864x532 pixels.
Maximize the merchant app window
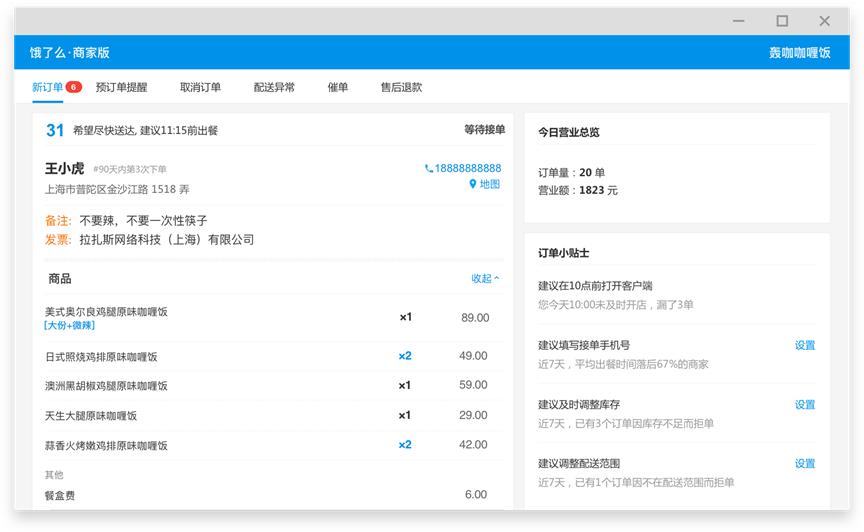pos(782,21)
